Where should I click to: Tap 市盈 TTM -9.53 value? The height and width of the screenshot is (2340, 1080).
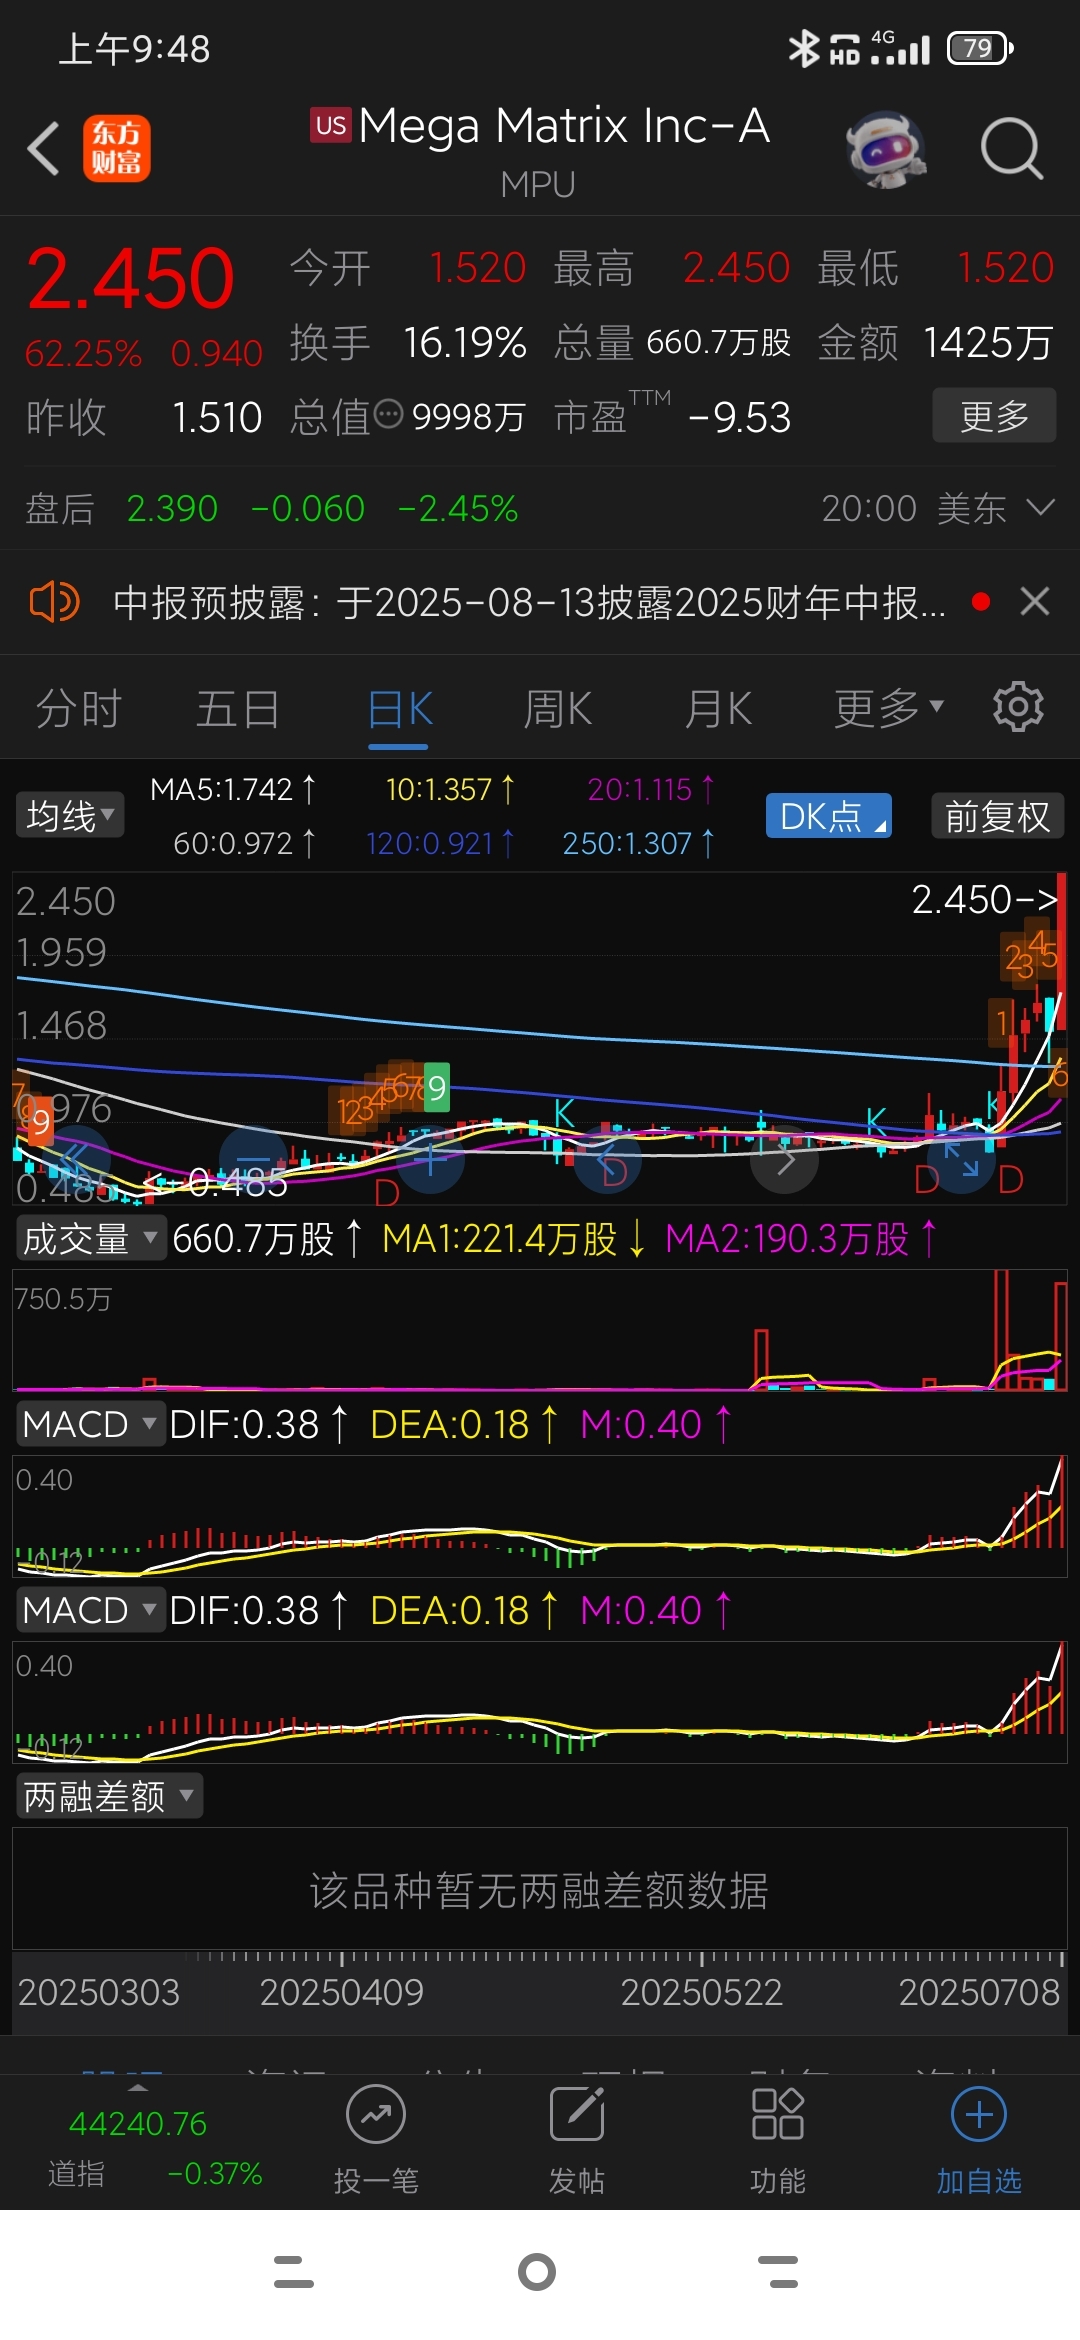[740, 417]
